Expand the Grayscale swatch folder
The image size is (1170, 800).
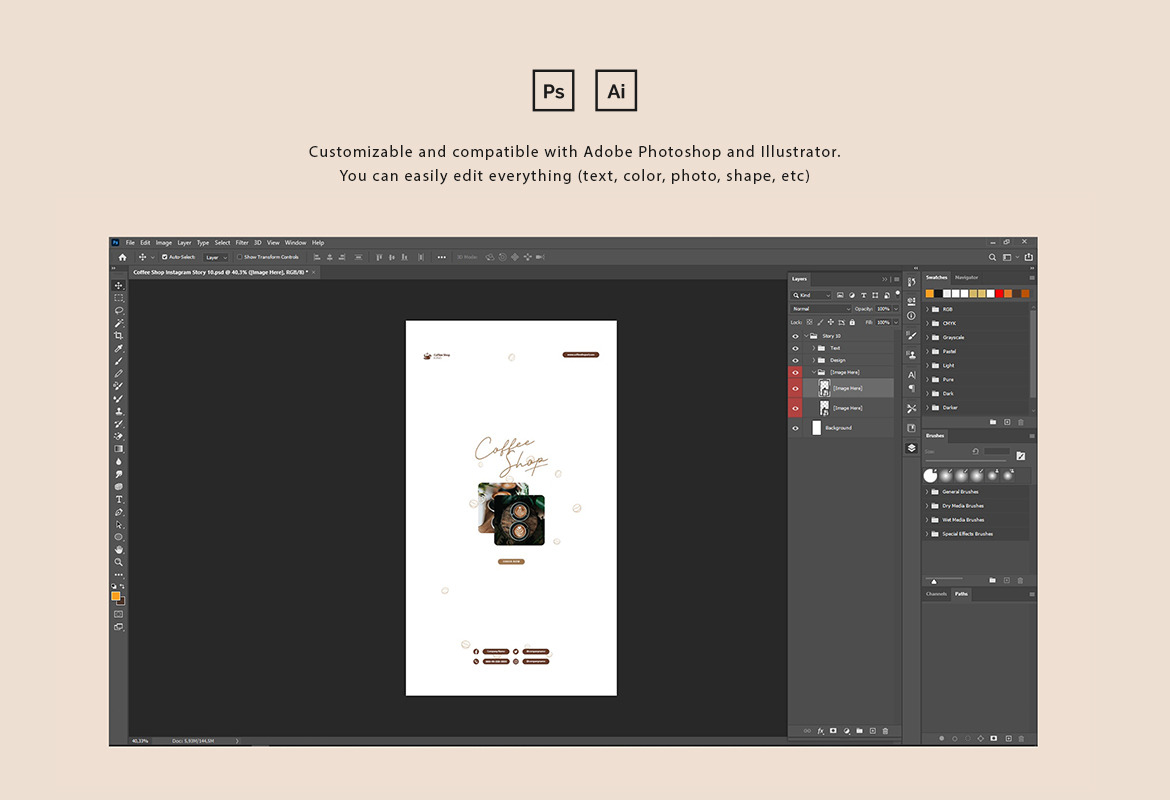click(927, 337)
